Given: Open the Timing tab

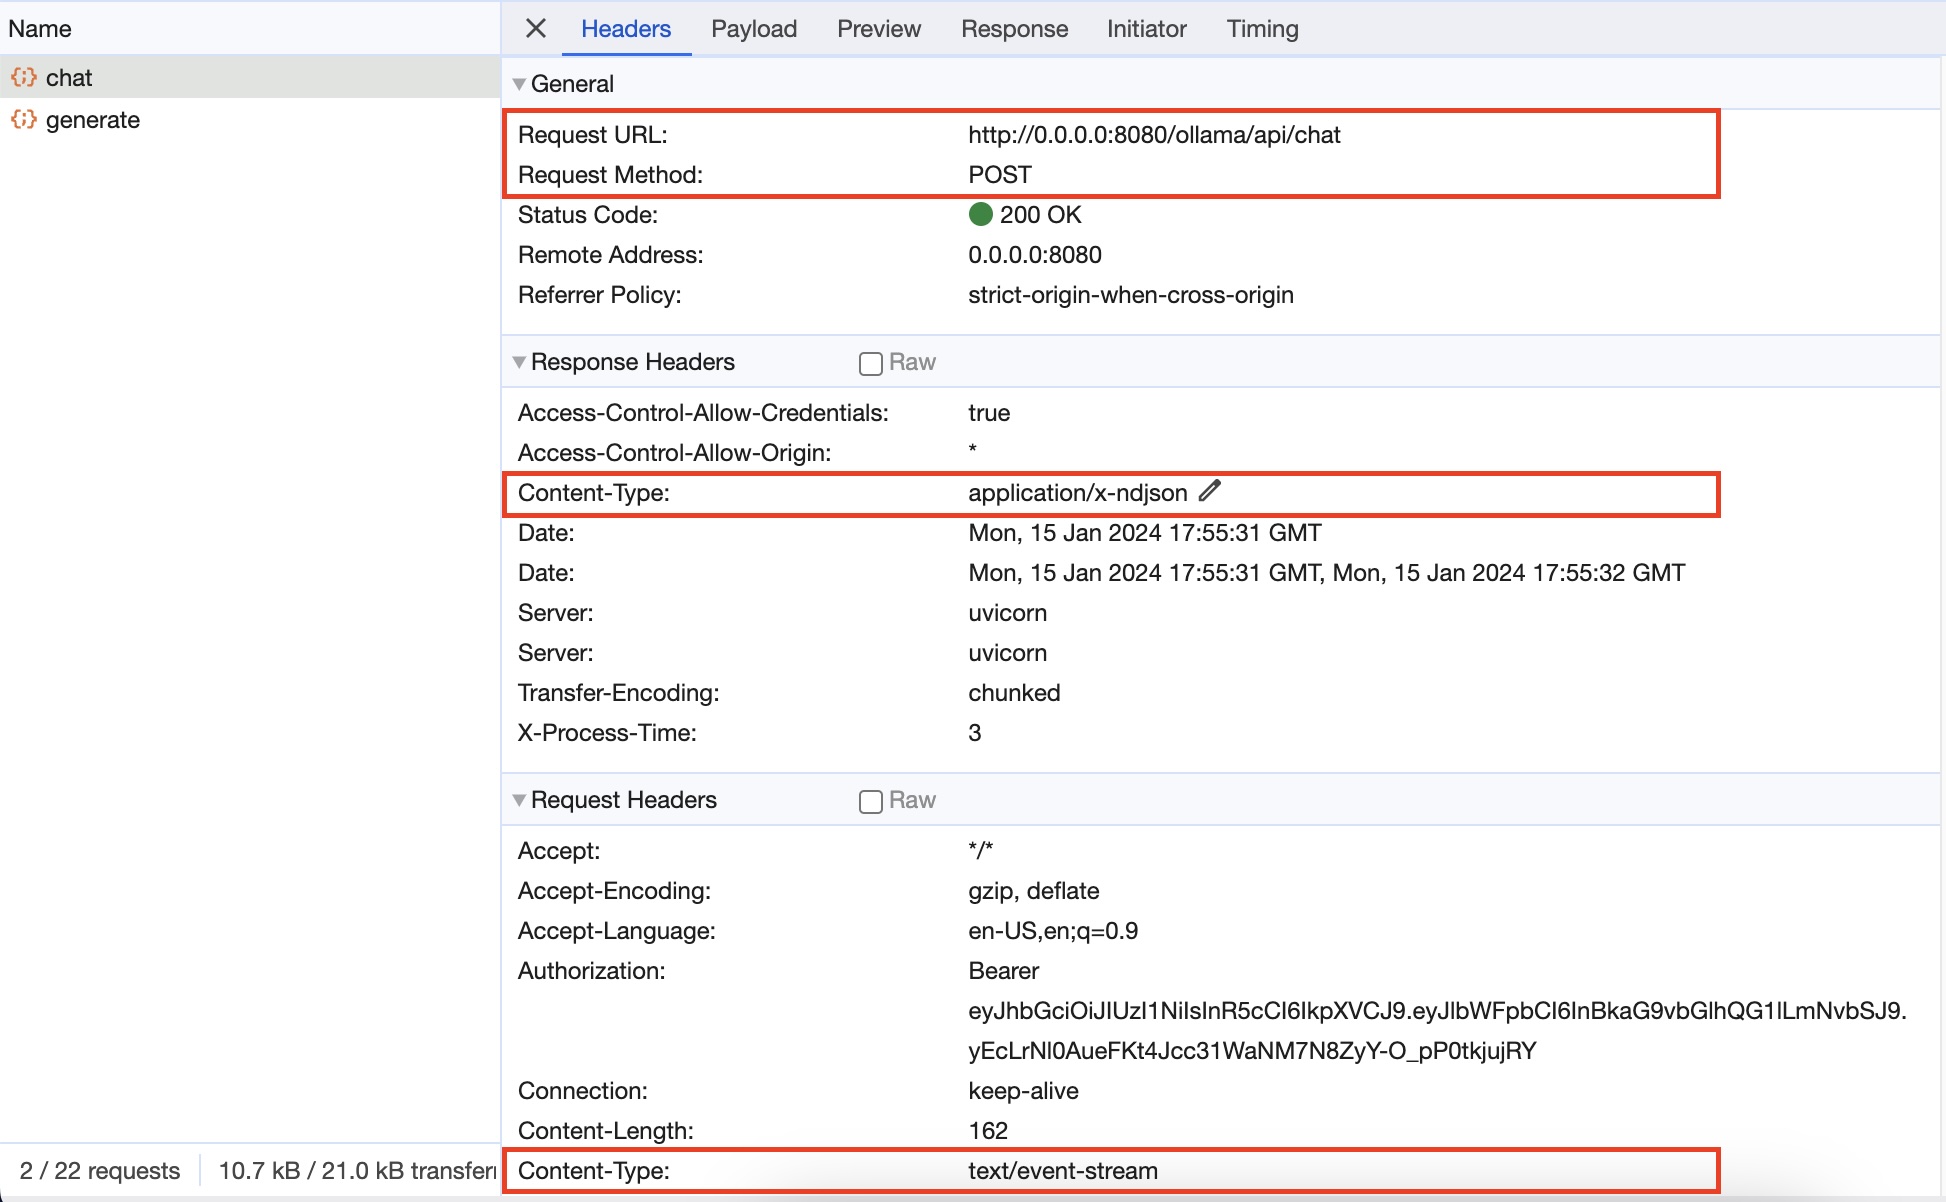Looking at the screenshot, I should [x=1262, y=29].
